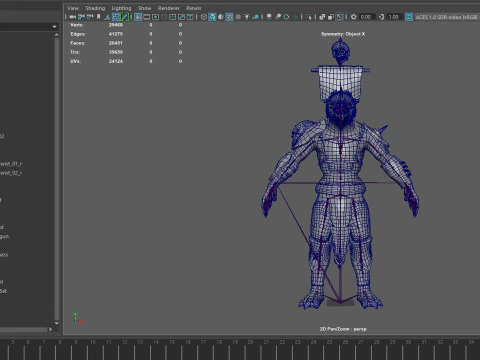Image resolution: width=480 pixels, height=360 pixels.
Task: Select the outliner row ending in wist_01_r
Action: (x=11, y=164)
